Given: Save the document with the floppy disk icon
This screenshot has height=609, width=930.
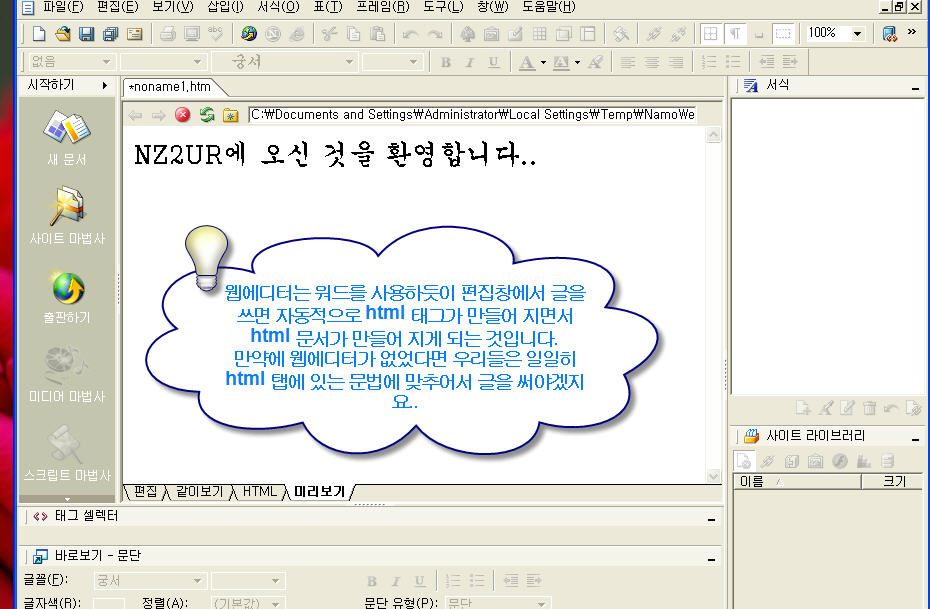Looking at the screenshot, I should 87,33.
